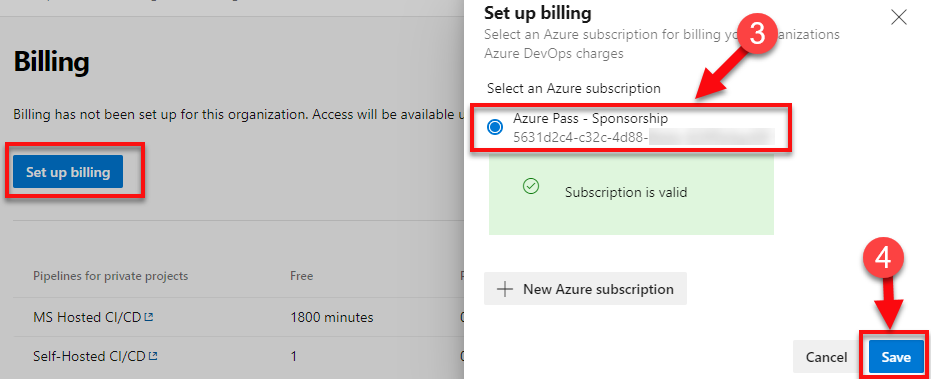Open the Self-Hosted CI/CD link
This screenshot has height=379, width=931.
pos(90,356)
